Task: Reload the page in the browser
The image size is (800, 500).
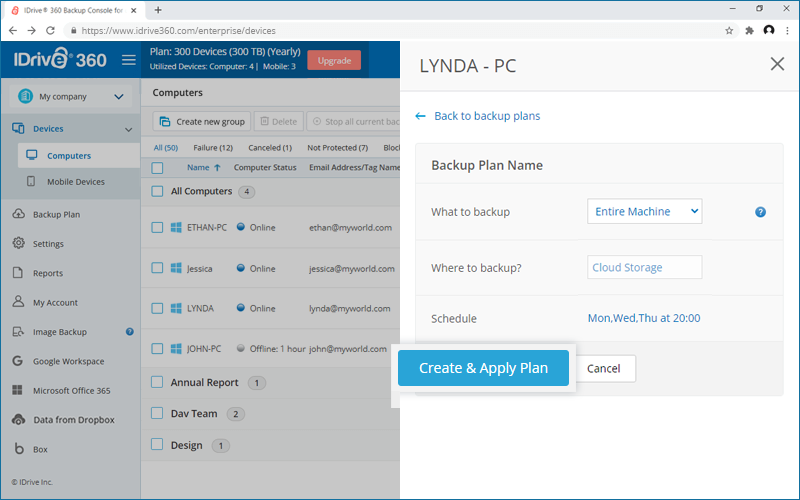Action: (50, 31)
